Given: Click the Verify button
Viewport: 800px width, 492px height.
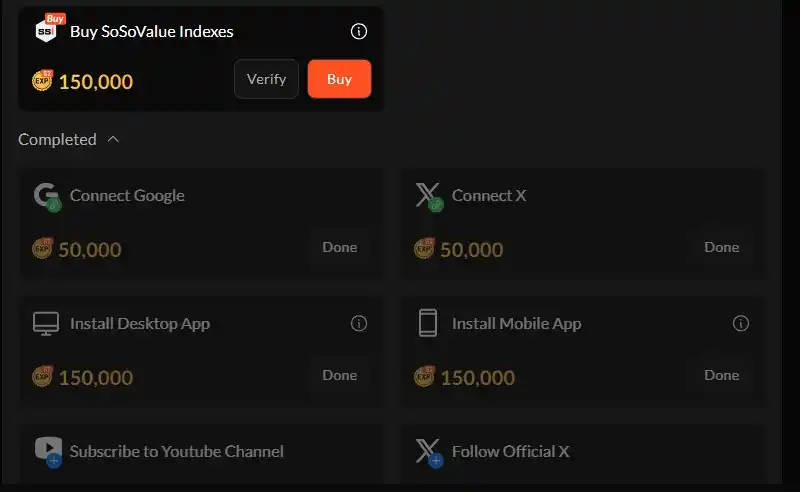Looking at the screenshot, I should [266, 79].
